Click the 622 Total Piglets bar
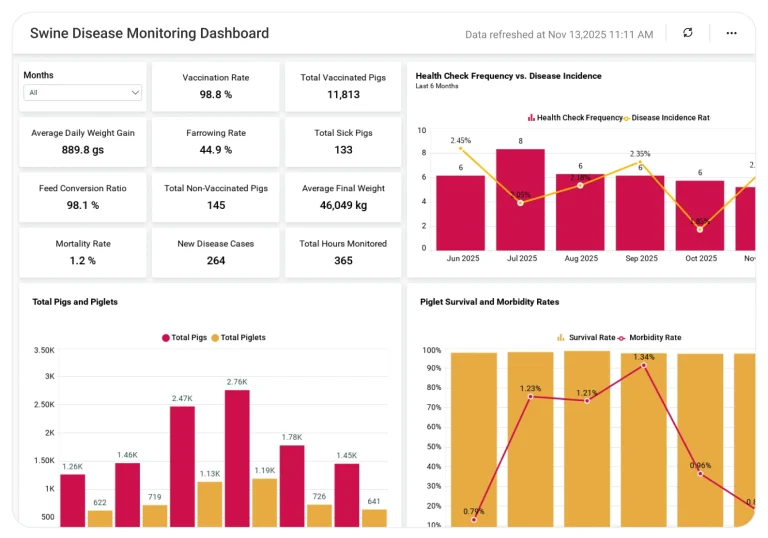Viewport: 768px width, 538px height. [100, 519]
